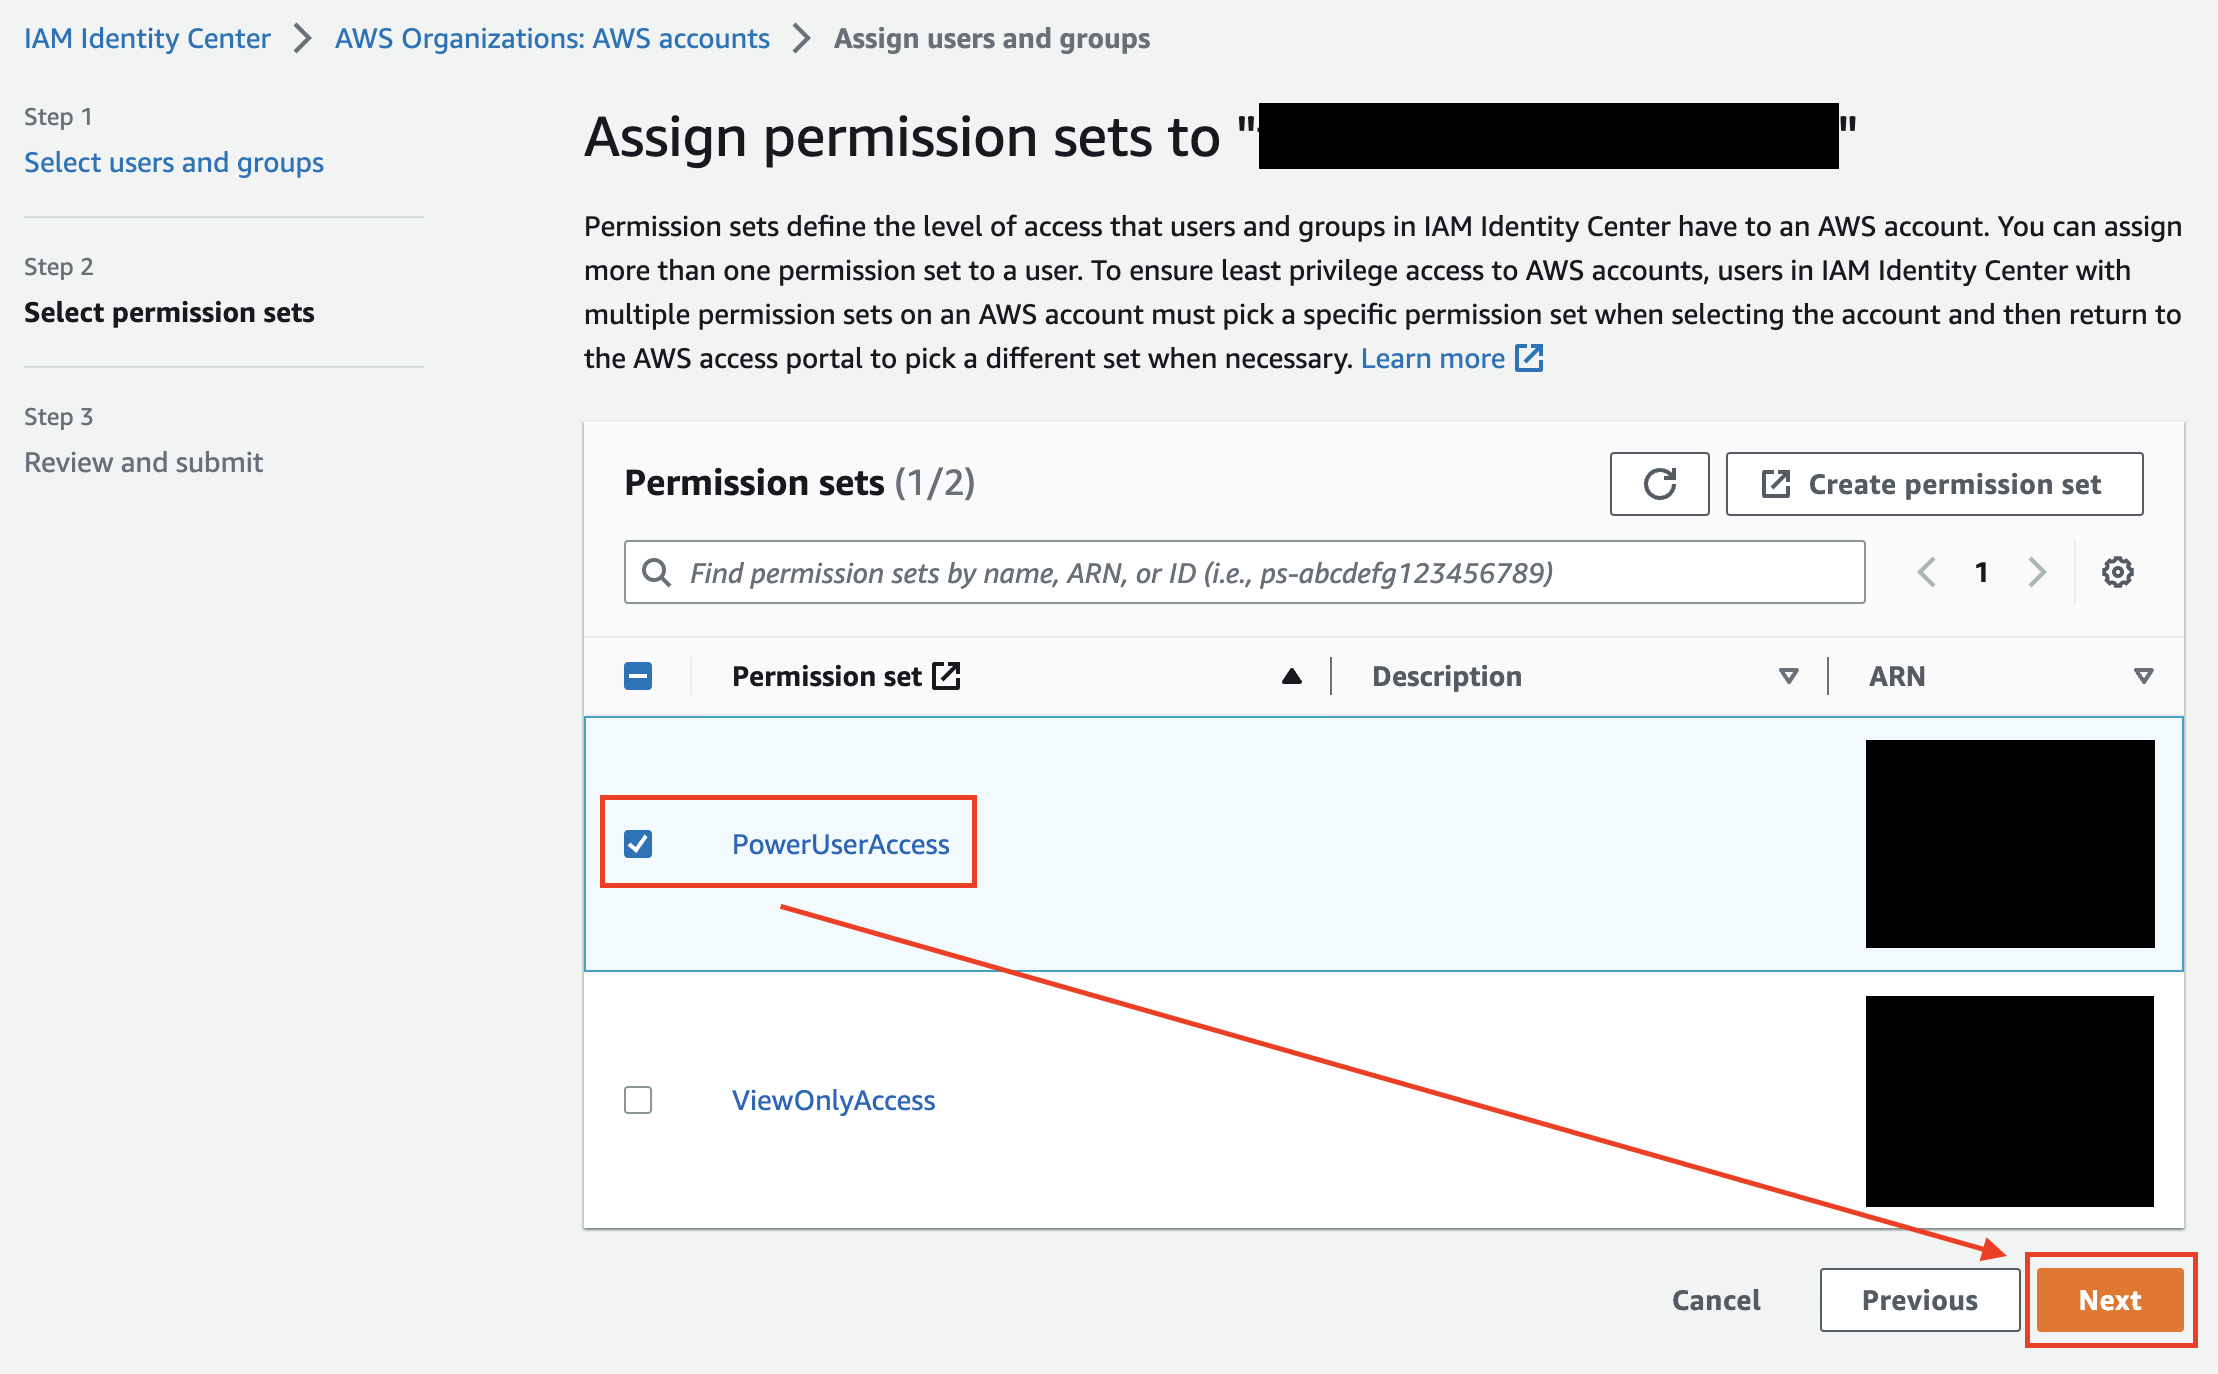
Task: Click external link icon next to Learn more
Action: click(1529, 358)
